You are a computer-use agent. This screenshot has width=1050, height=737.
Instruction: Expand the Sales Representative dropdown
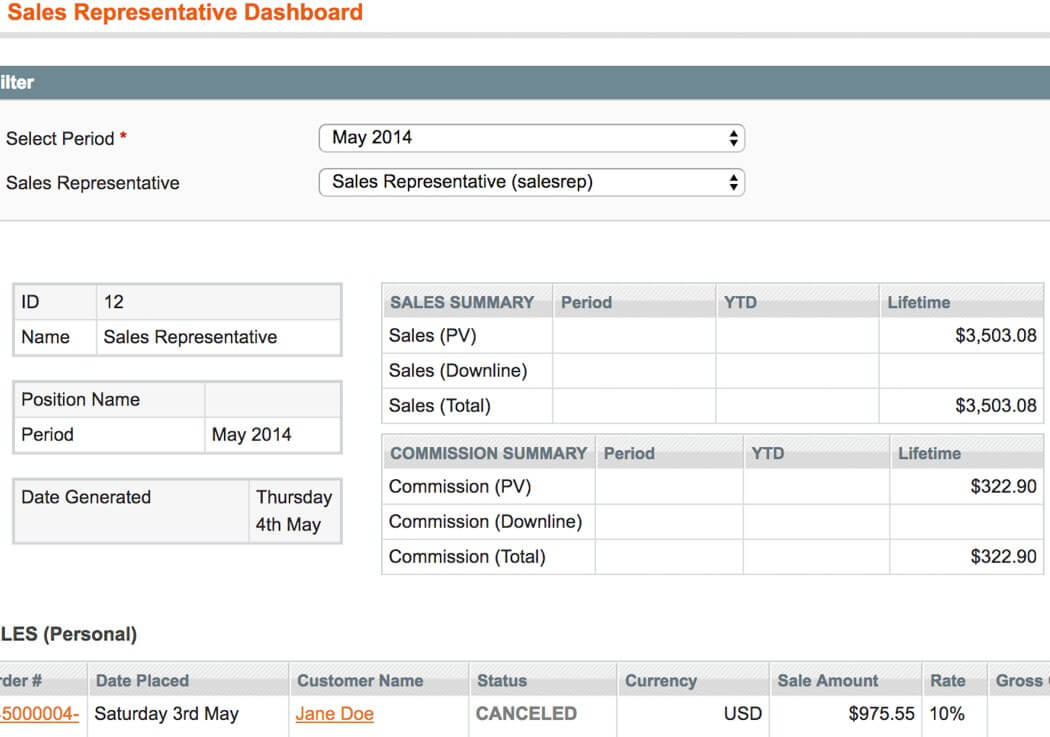click(531, 182)
